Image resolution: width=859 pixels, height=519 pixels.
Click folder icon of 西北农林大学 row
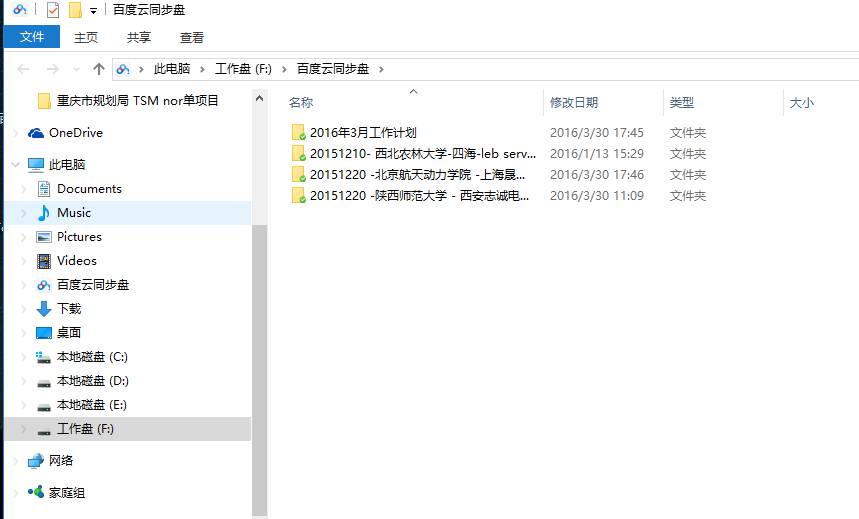[299, 153]
